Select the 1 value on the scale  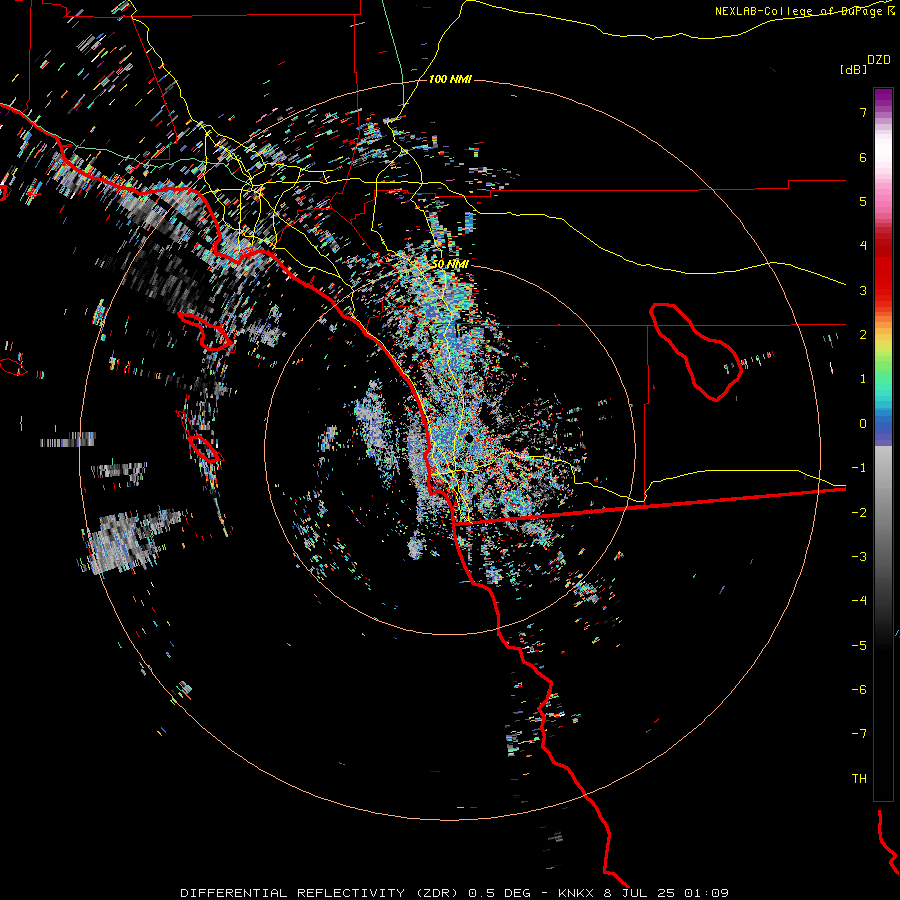click(x=863, y=379)
